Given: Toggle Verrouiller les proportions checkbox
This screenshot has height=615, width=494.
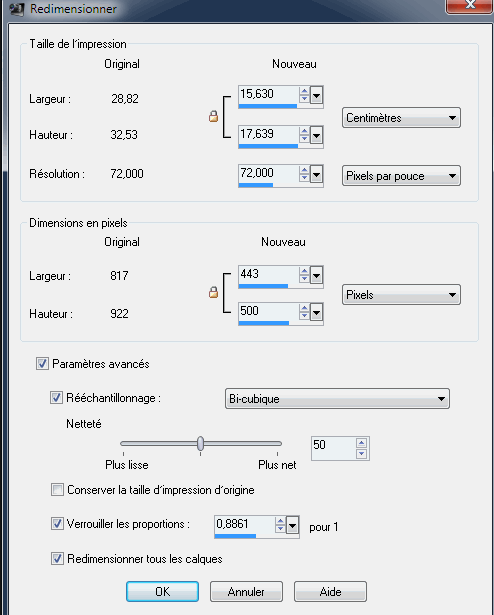Looking at the screenshot, I should [x=57, y=524].
